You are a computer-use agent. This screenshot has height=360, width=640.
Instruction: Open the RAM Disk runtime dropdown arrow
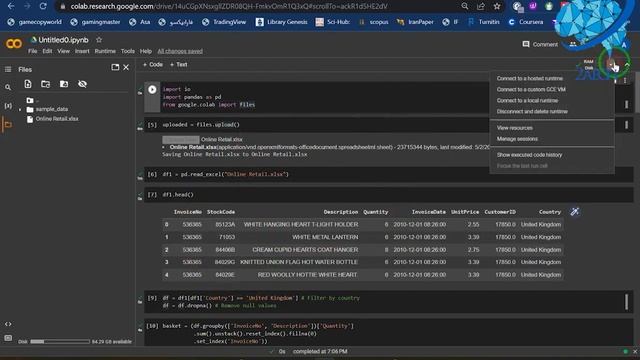[611, 64]
